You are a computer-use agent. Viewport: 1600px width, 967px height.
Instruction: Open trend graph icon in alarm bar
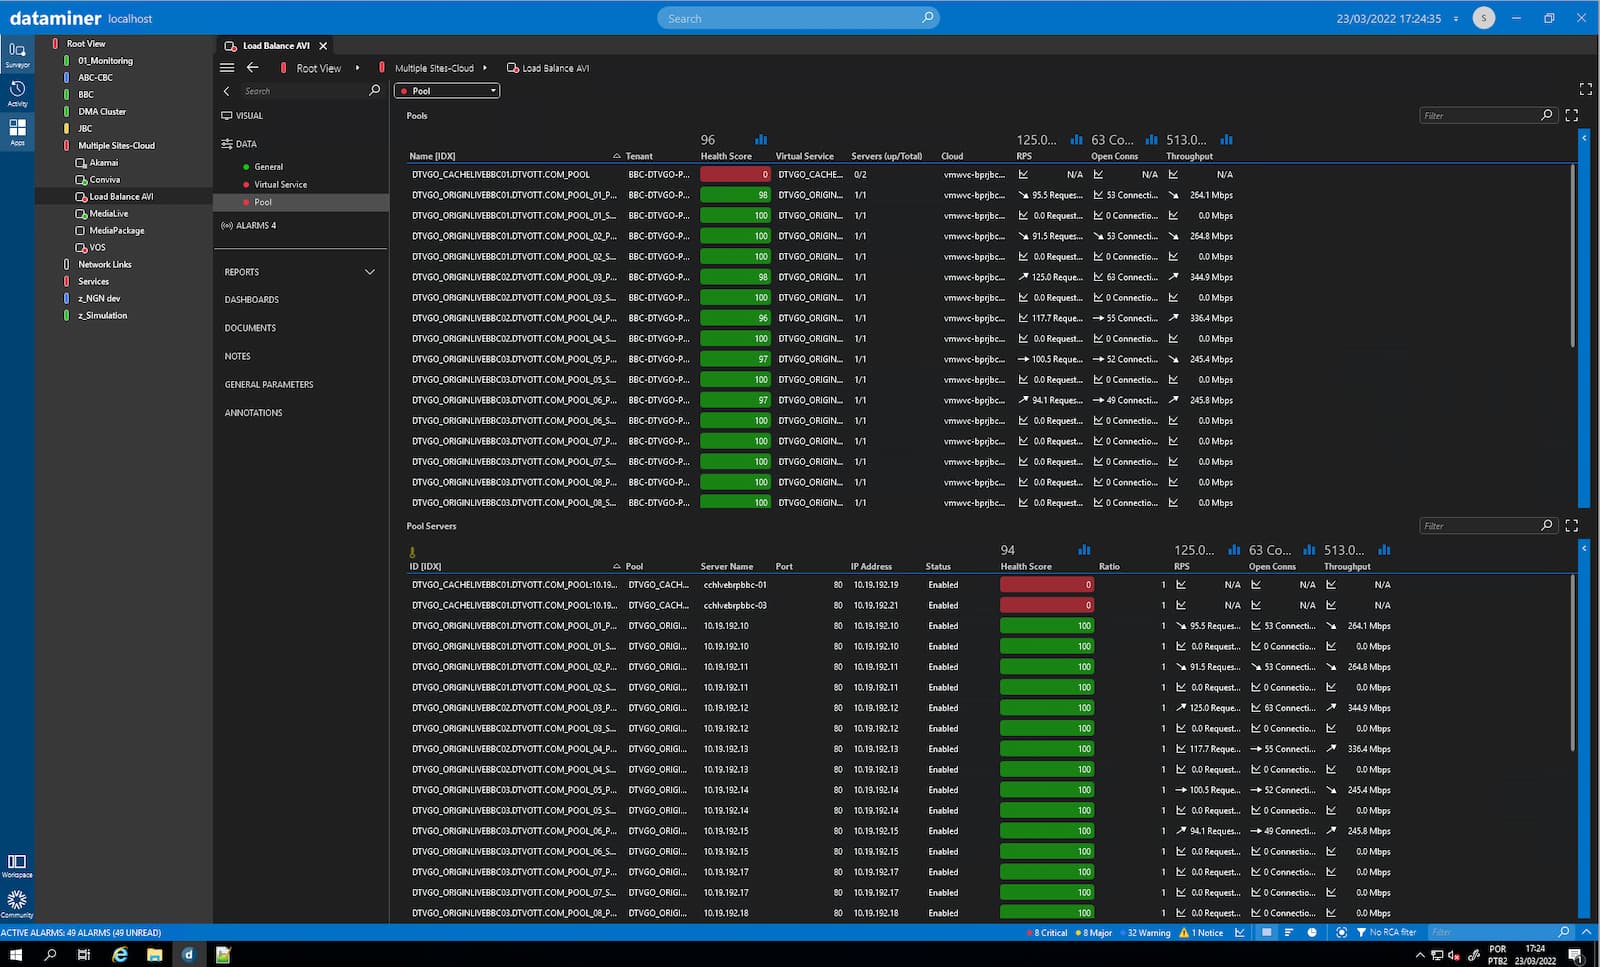click(x=1240, y=932)
